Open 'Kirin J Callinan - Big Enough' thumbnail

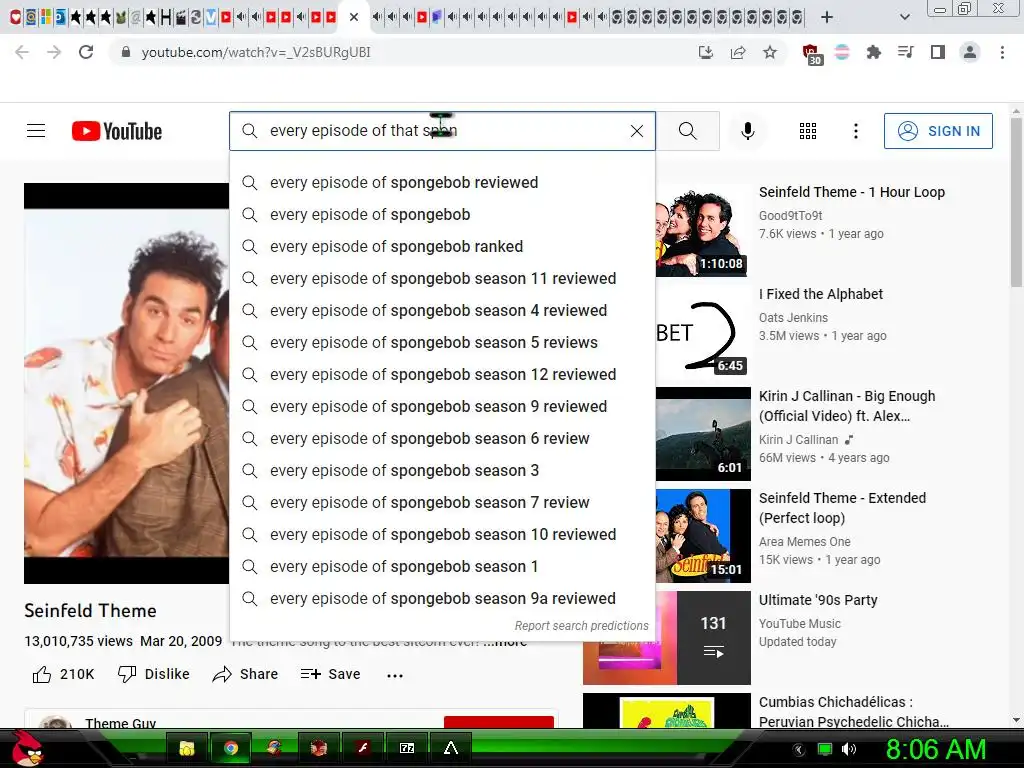(x=703, y=434)
